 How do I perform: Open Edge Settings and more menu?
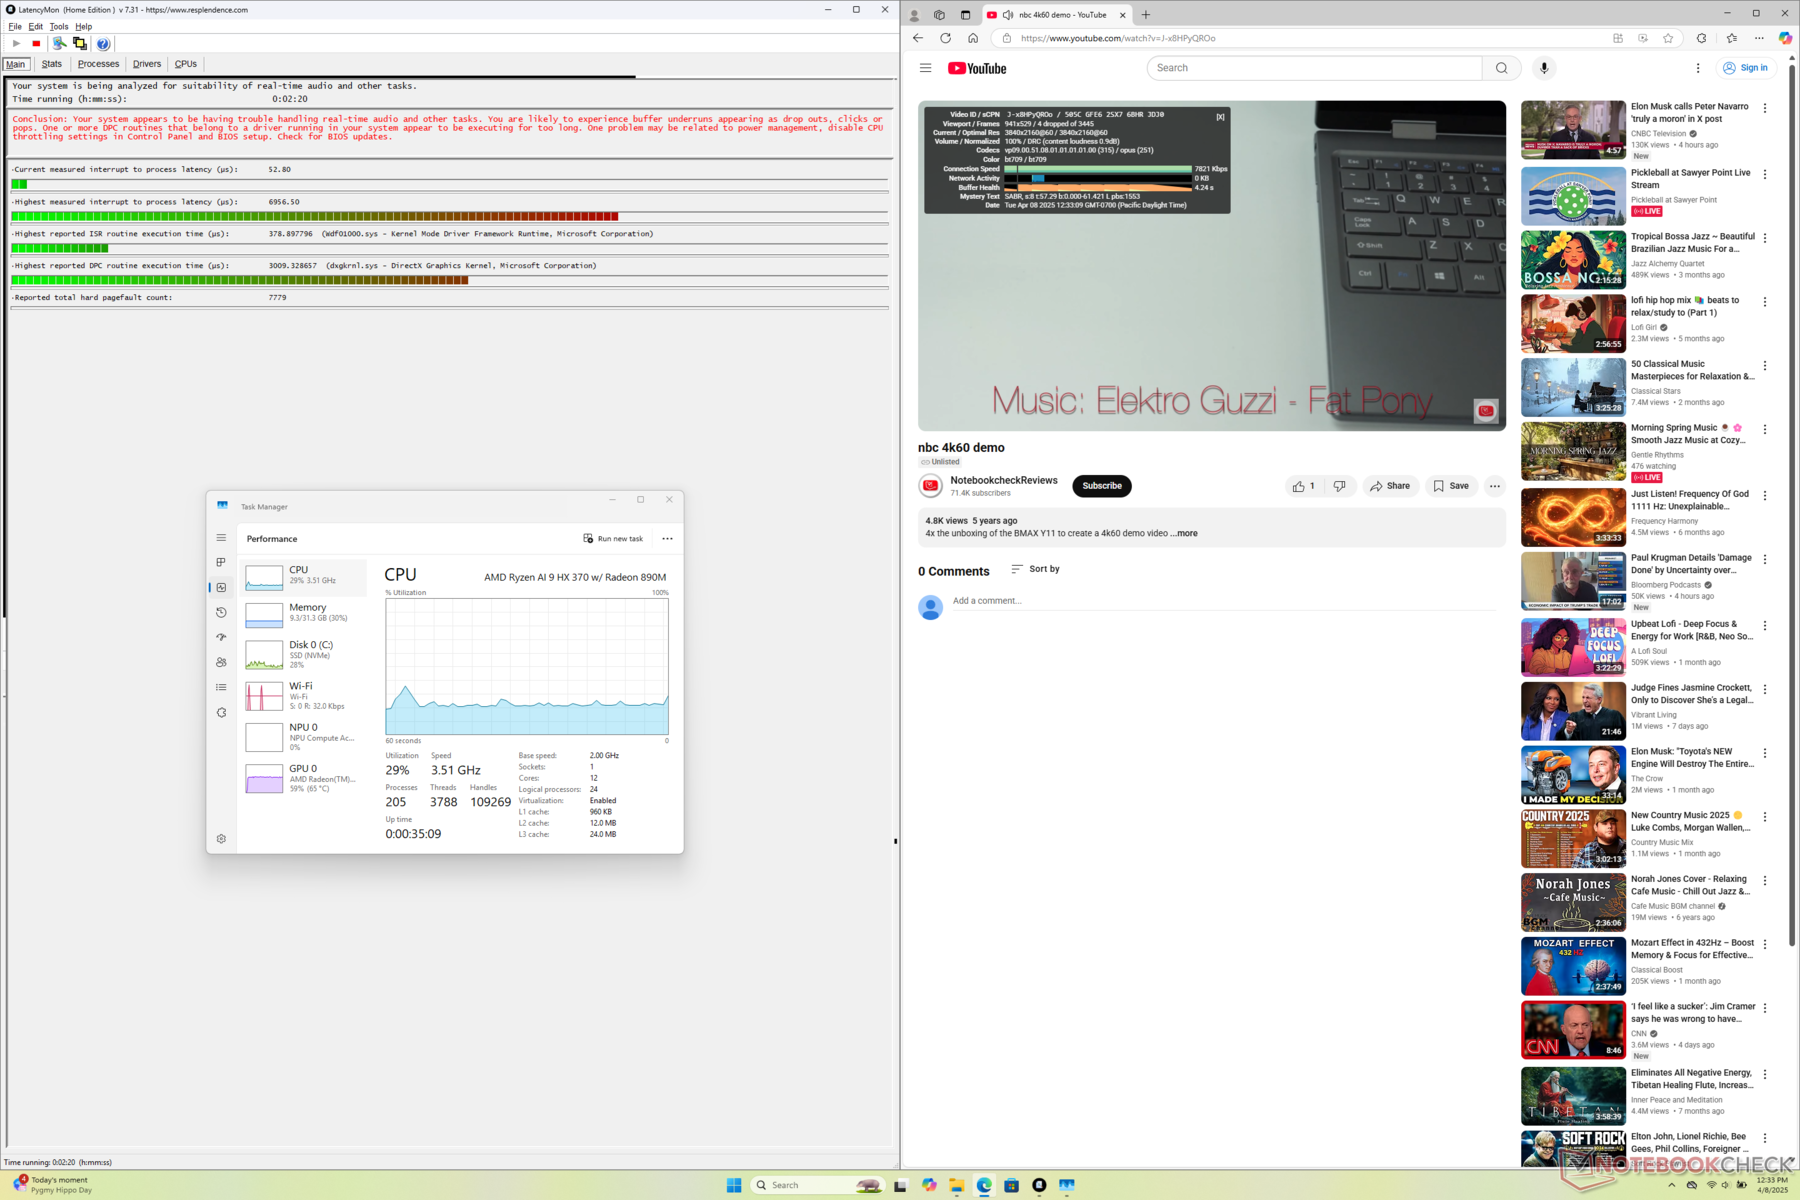pos(1759,38)
